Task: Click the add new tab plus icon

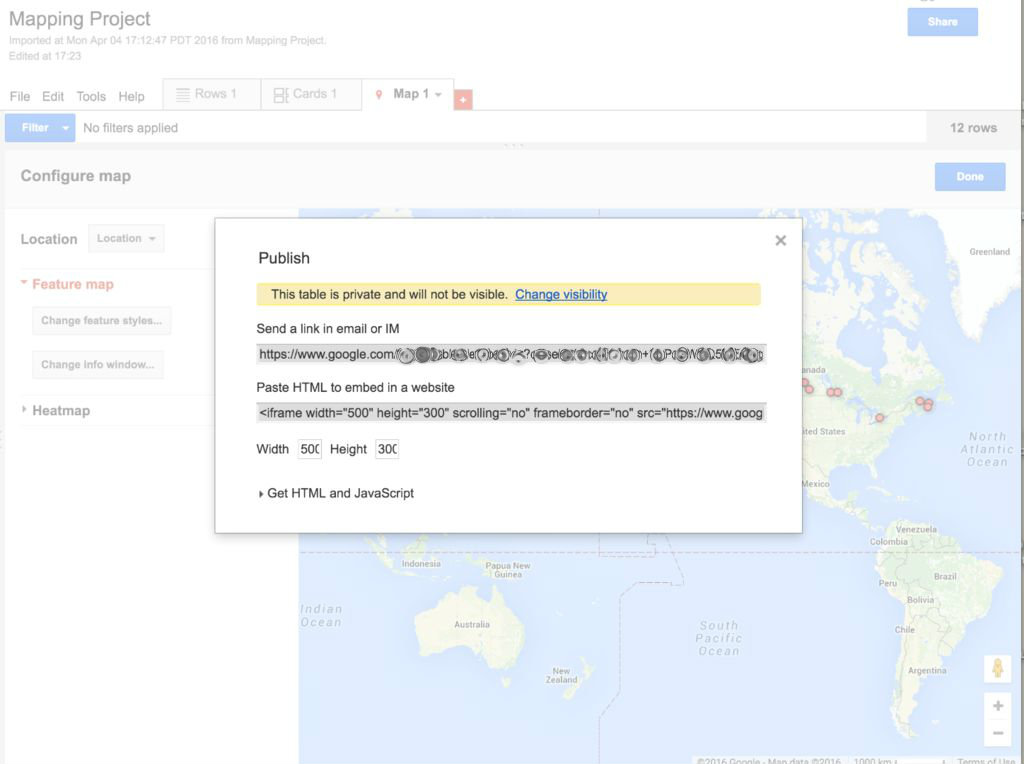Action: pyautogui.click(x=463, y=100)
